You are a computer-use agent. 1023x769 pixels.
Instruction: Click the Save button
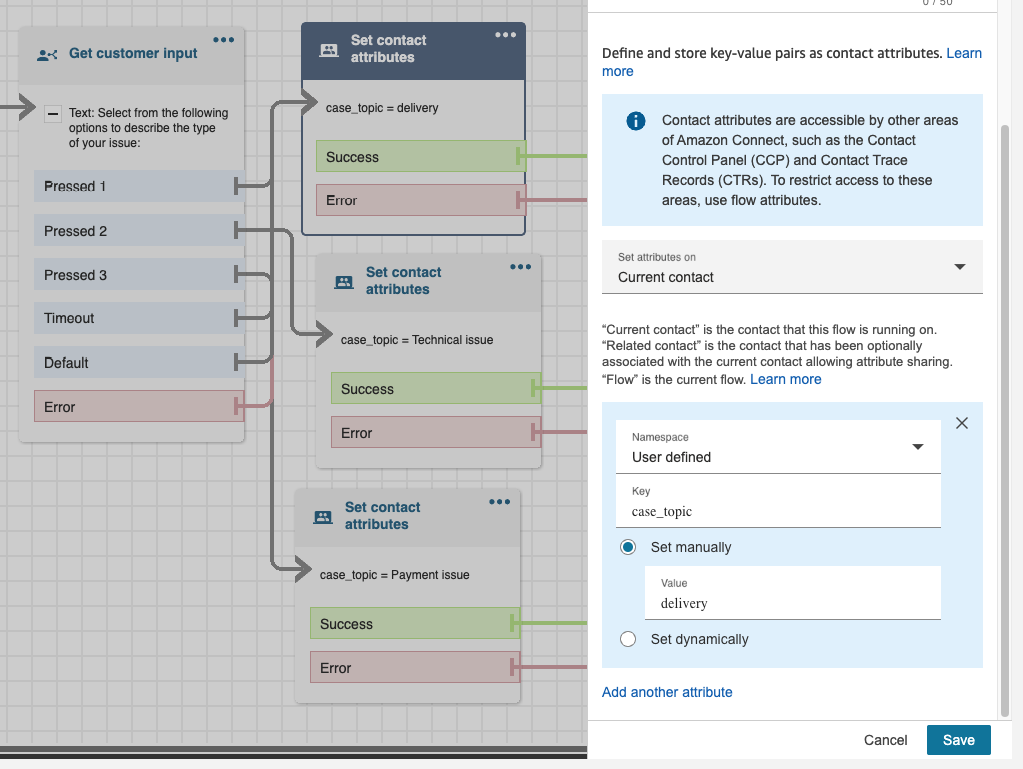tap(958, 740)
